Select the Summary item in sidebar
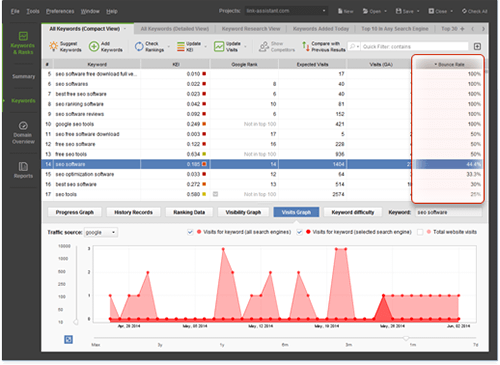This screenshot has width=500, height=365. pos(23,76)
